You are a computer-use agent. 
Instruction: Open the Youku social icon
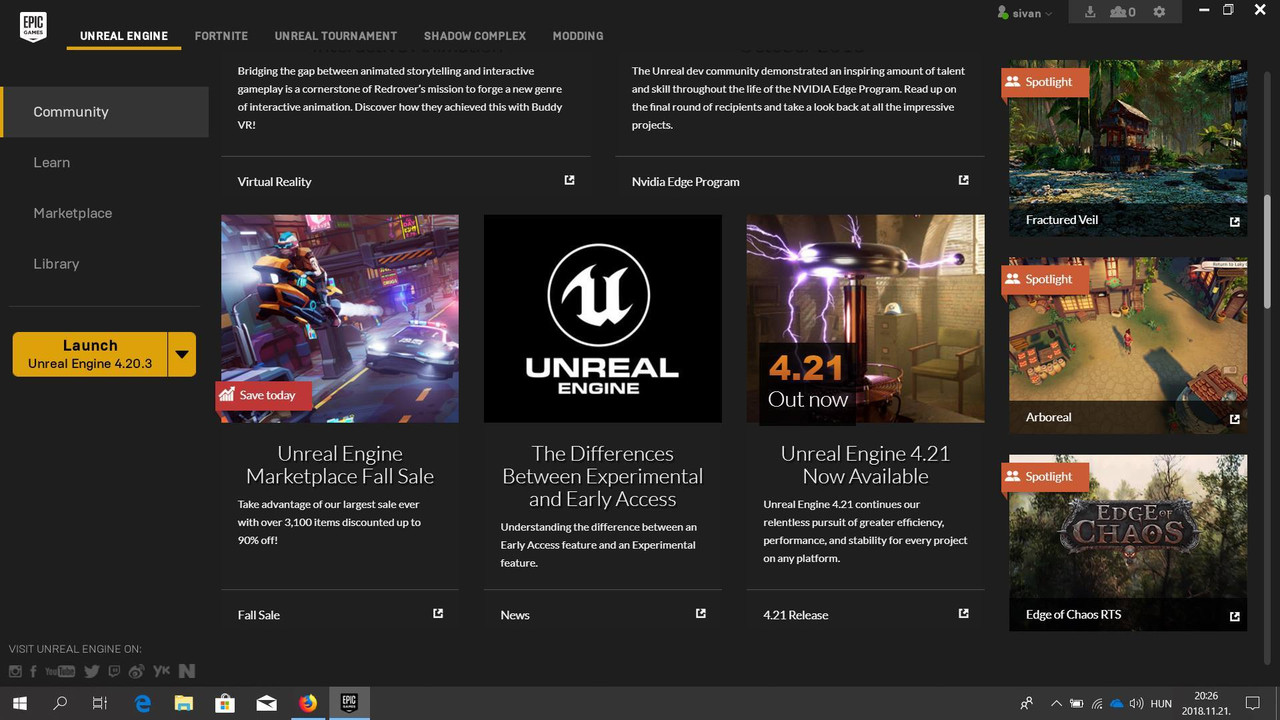point(161,672)
